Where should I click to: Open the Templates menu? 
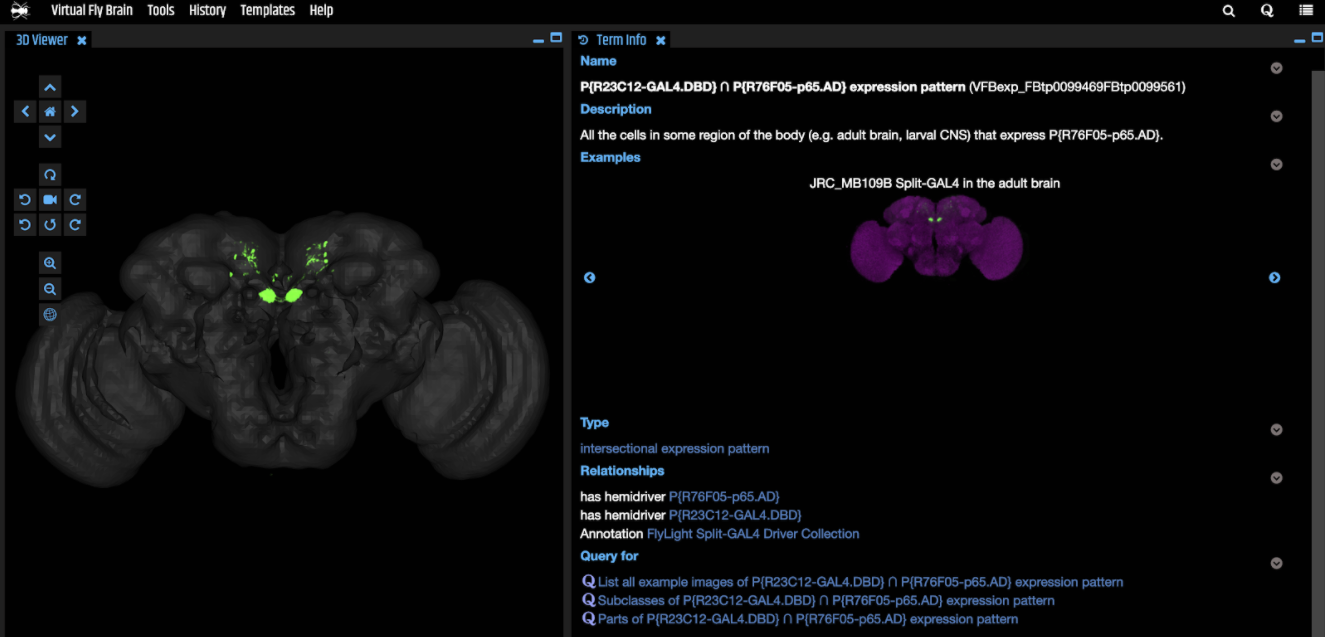coord(265,10)
